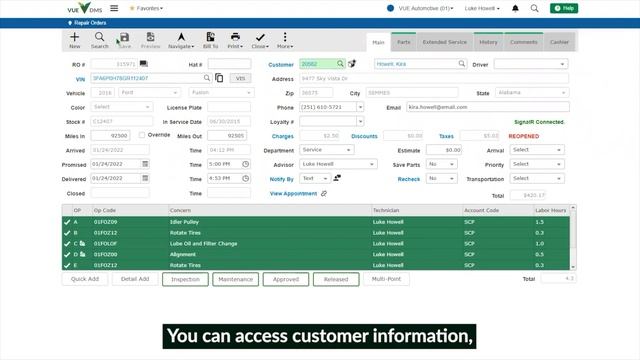Open Delivered time clock picker
Viewport: 640px width, 360px height.
point(245,178)
